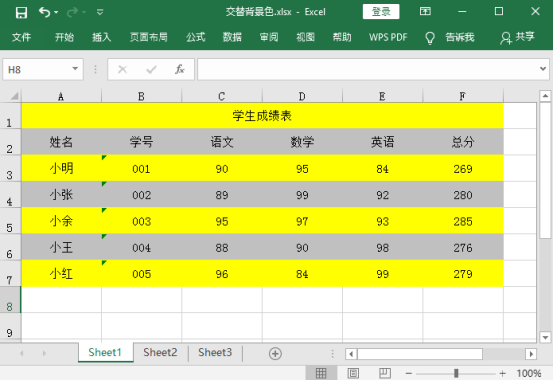Screen dimensions: 554x380
Task: Click the 登录 sign-in button
Action: [x=381, y=12]
